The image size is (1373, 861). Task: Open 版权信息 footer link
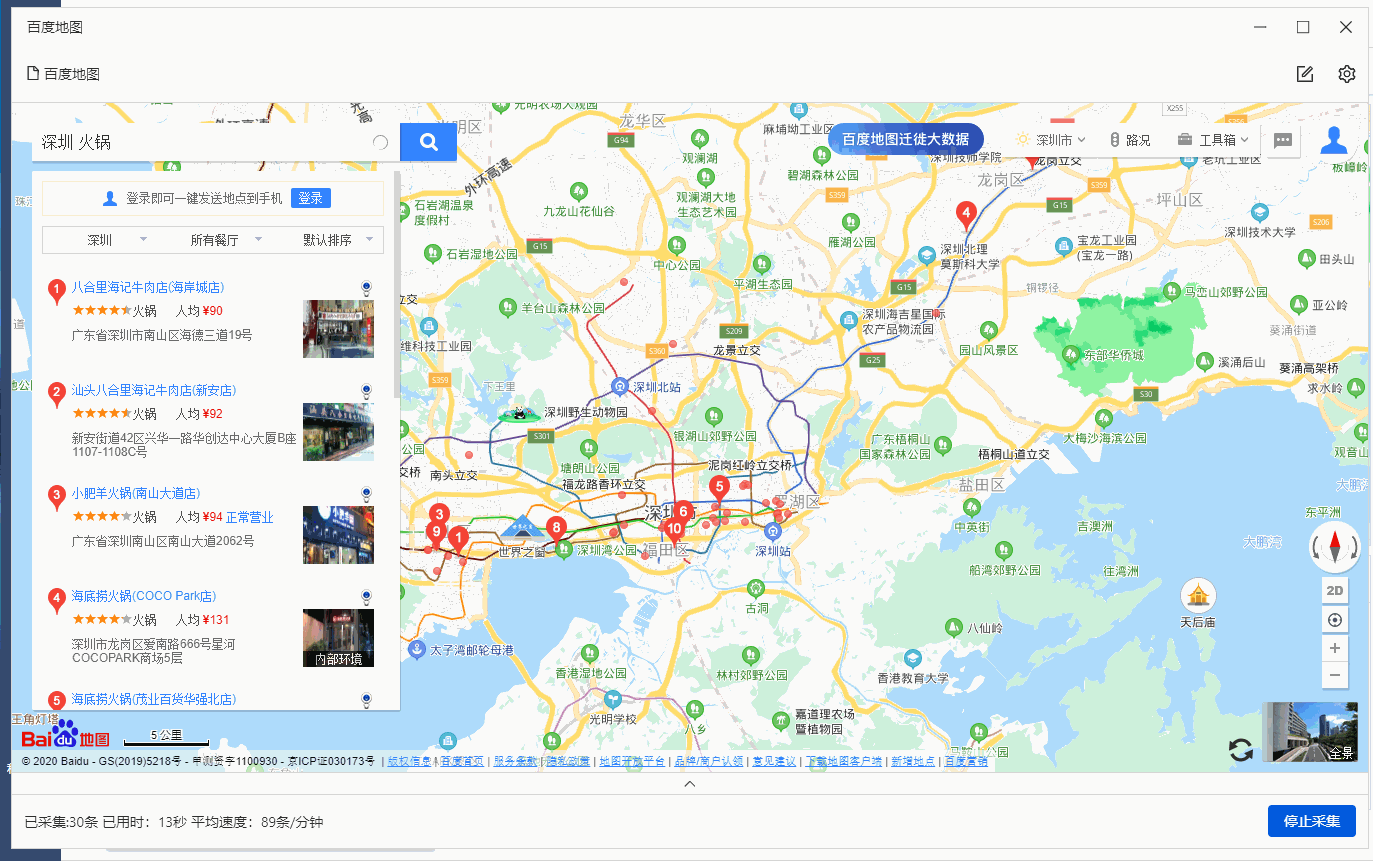(410, 762)
